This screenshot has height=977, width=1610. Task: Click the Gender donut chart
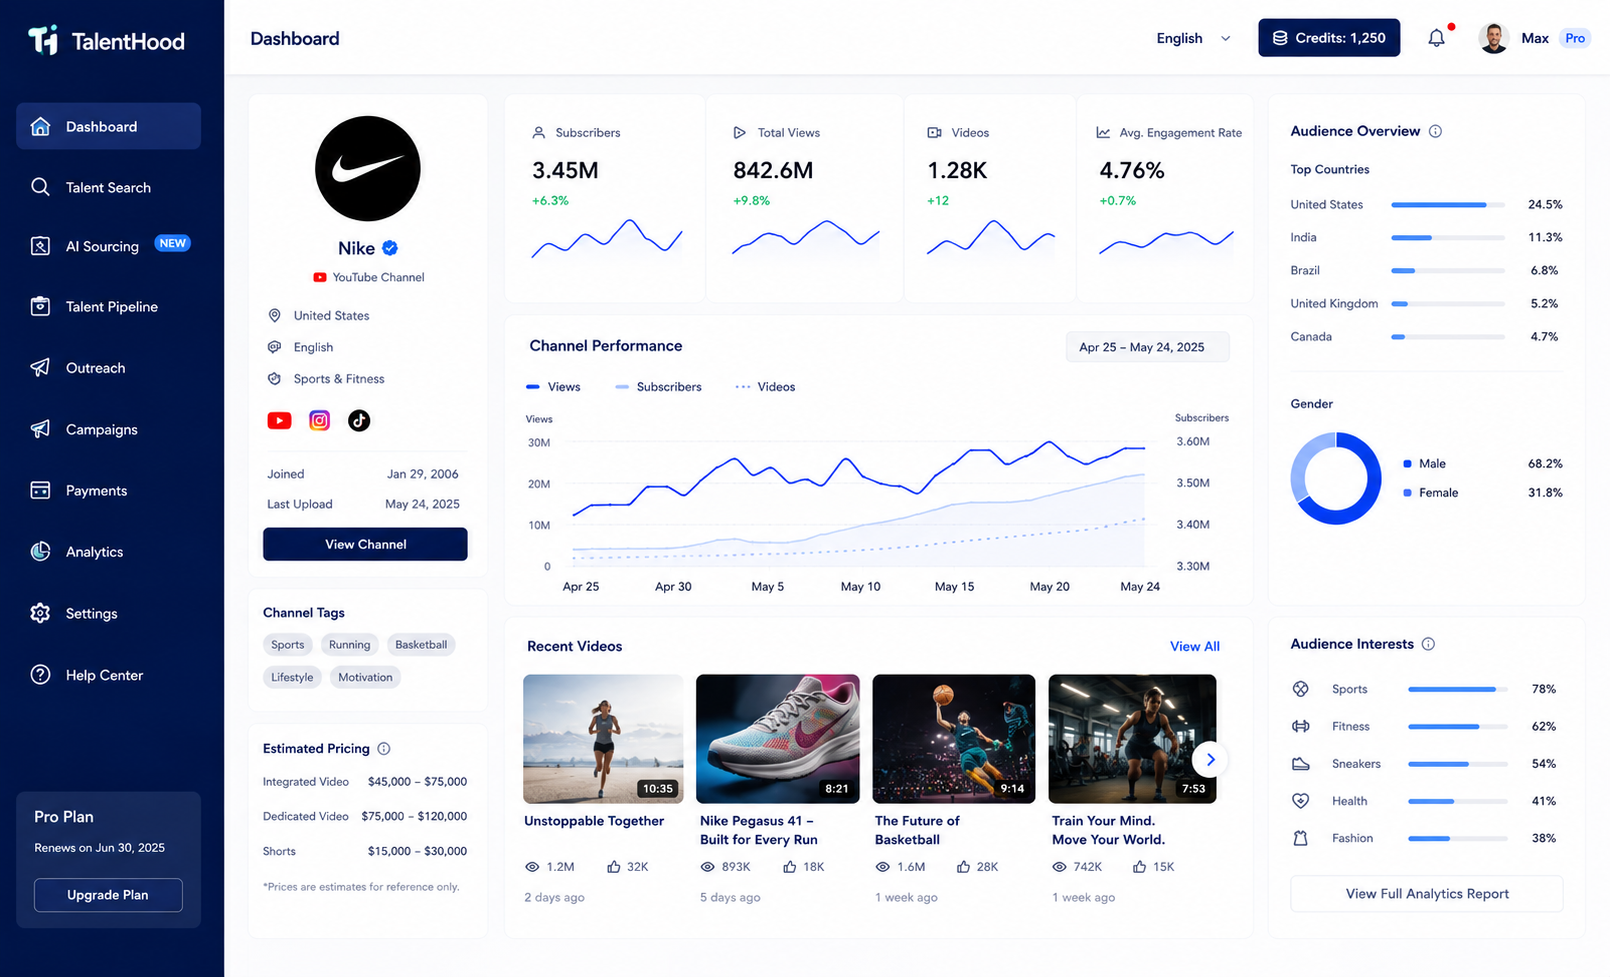(x=1336, y=478)
